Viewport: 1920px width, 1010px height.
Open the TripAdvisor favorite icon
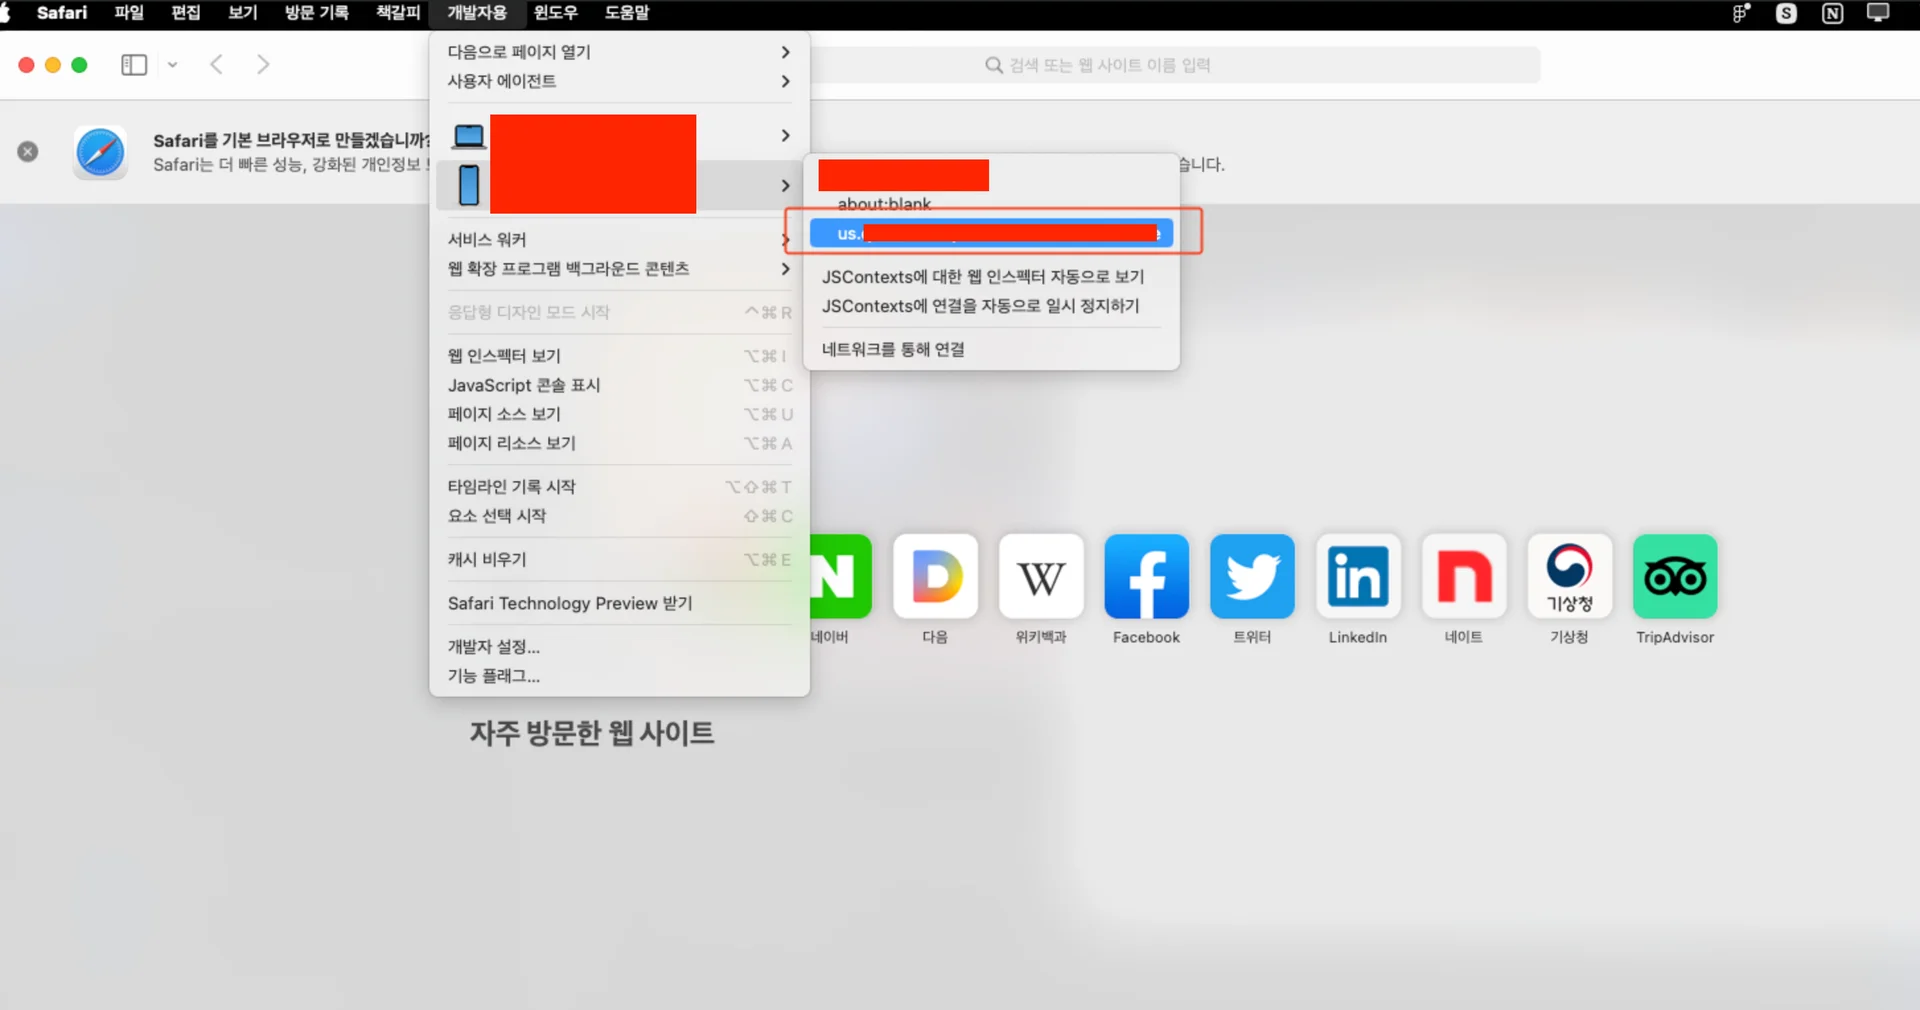[x=1675, y=576]
